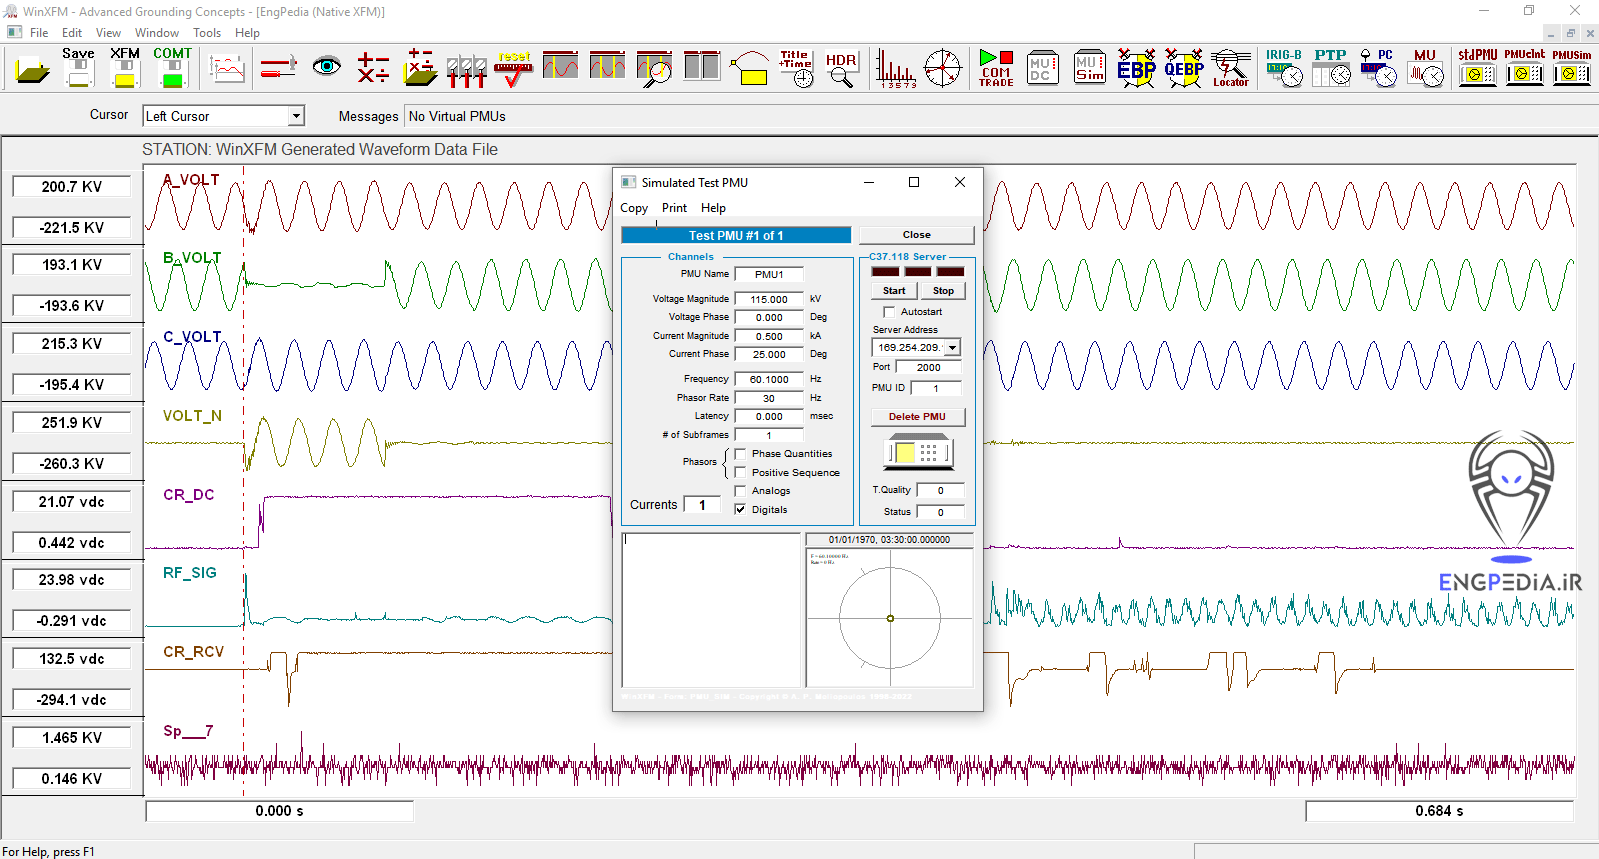
Task: Click the Frequency input field
Action: [769, 379]
